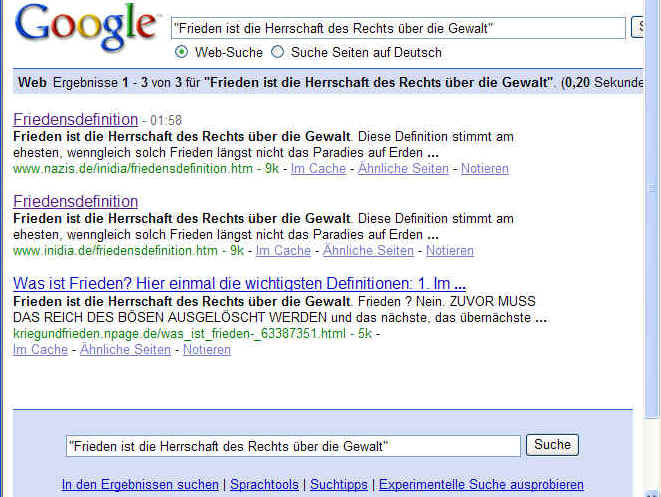Open the 'Was ist Frieden?' result

tap(239, 284)
